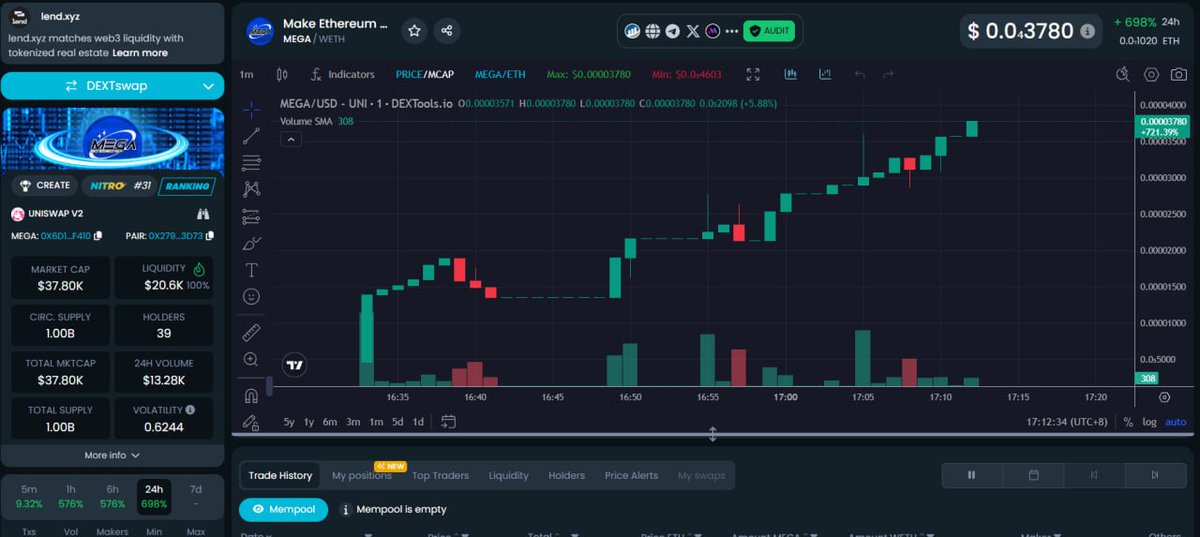This screenshot has height=537, width=1200.
Task: Toggle magnet mode on chart
Action: (252, 395)
